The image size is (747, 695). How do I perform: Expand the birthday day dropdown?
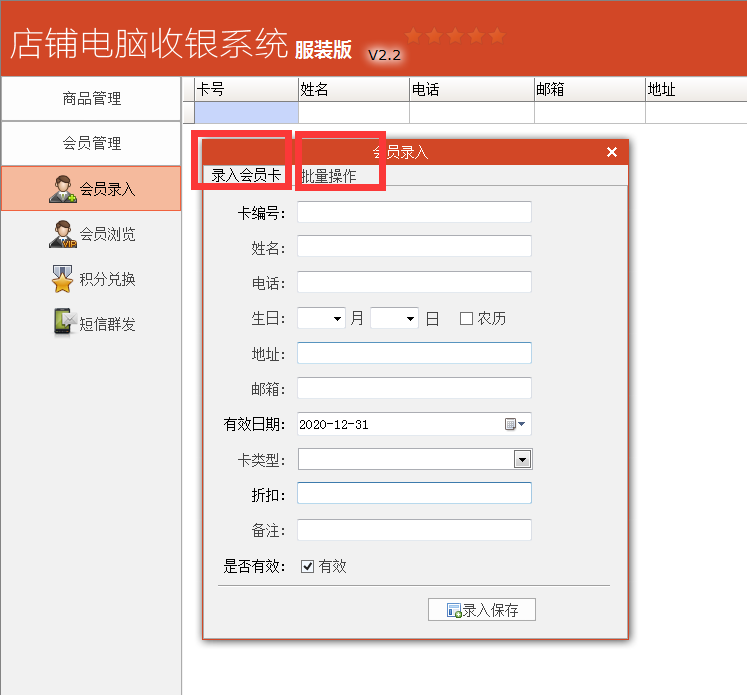click(410, 318)
